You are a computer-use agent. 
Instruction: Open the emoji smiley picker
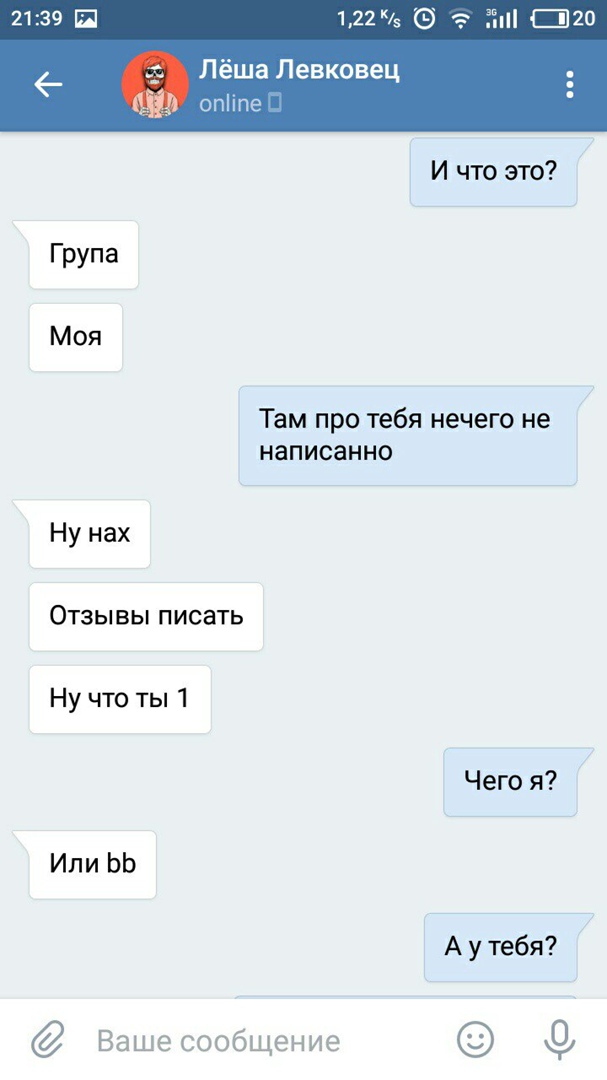pos(475,1039)
